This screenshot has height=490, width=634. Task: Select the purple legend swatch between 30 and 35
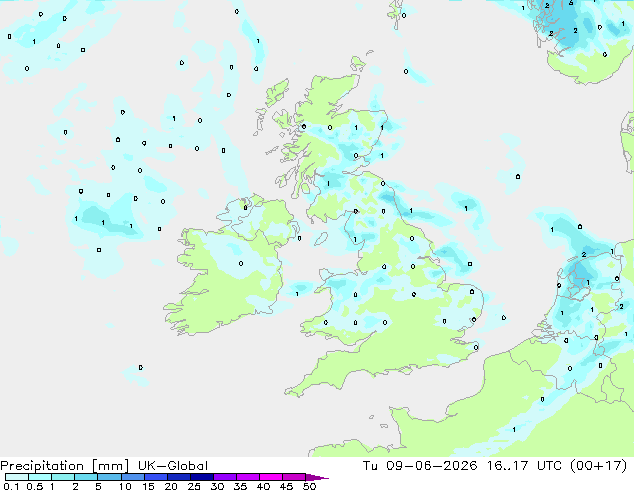pyautogui.click(x=225, y=477)
